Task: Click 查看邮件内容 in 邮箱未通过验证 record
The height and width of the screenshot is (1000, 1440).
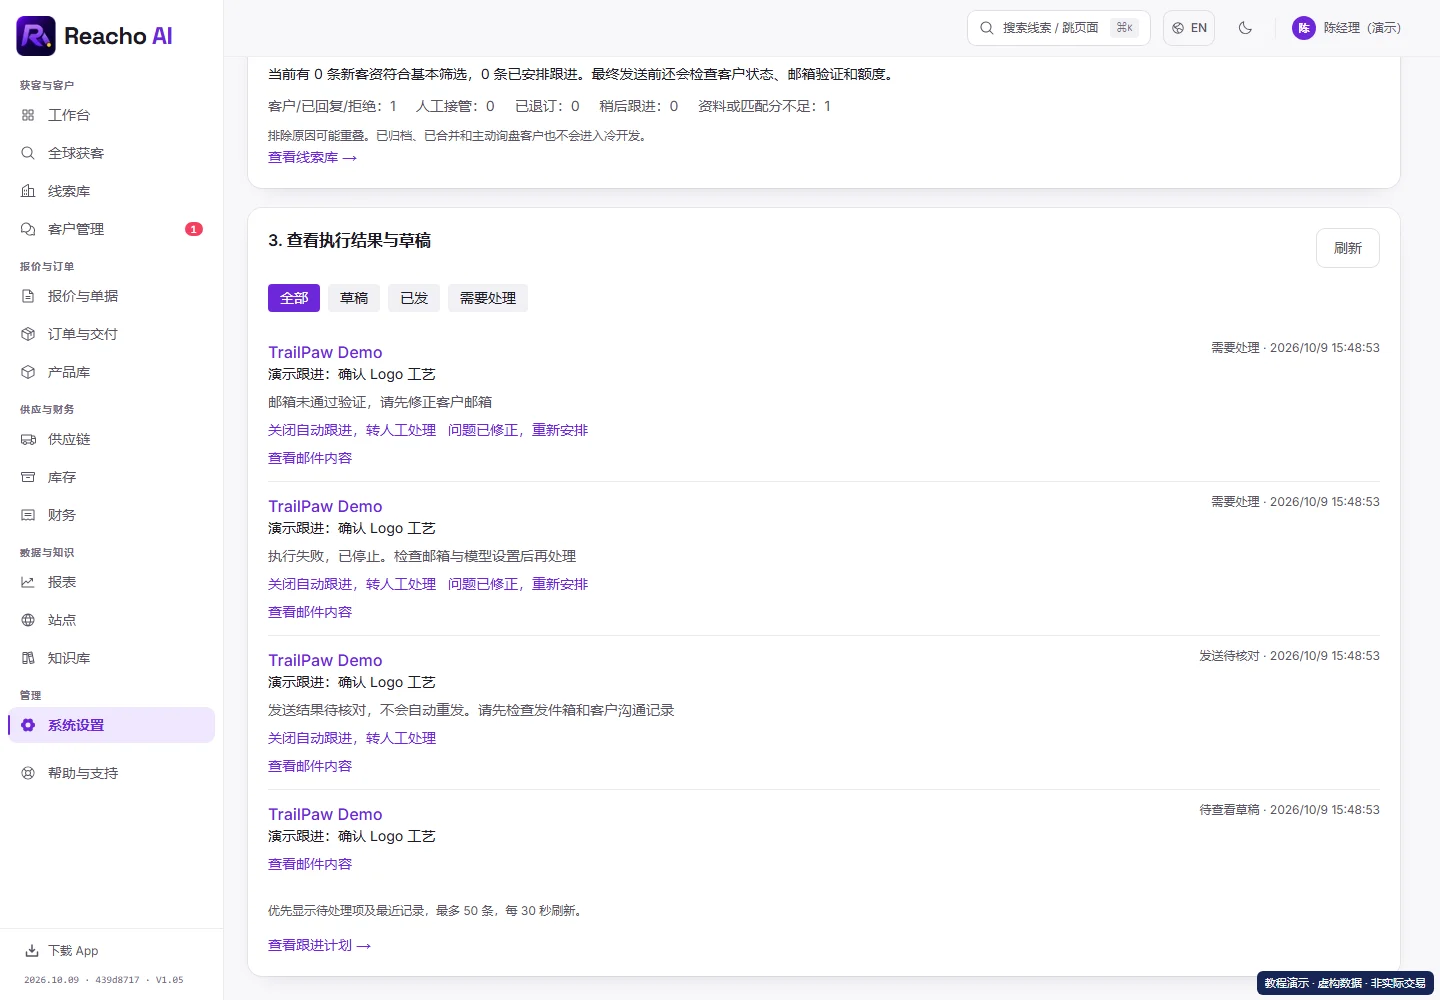Action: pyautogui.click(x=310, y=458)
